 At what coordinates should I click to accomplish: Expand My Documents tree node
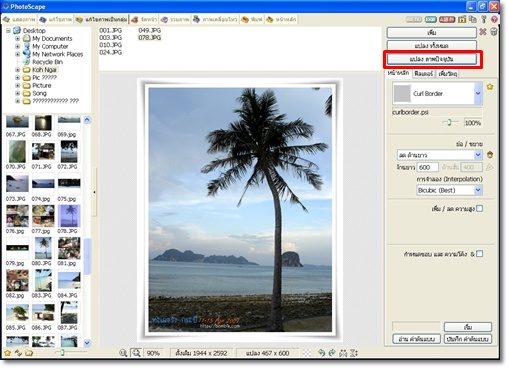18,39
